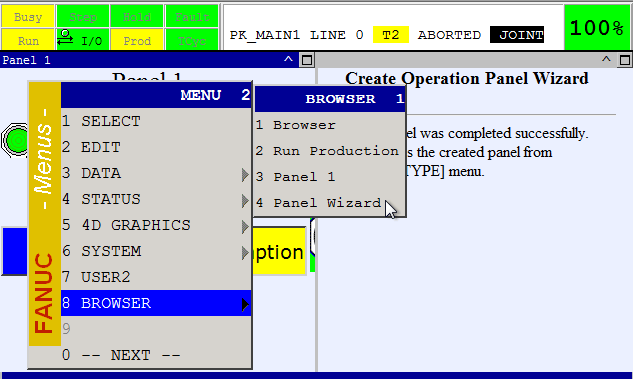633x379 pixels.
Task: Click the blue button on Panel 1
Action: pos(15,251)
